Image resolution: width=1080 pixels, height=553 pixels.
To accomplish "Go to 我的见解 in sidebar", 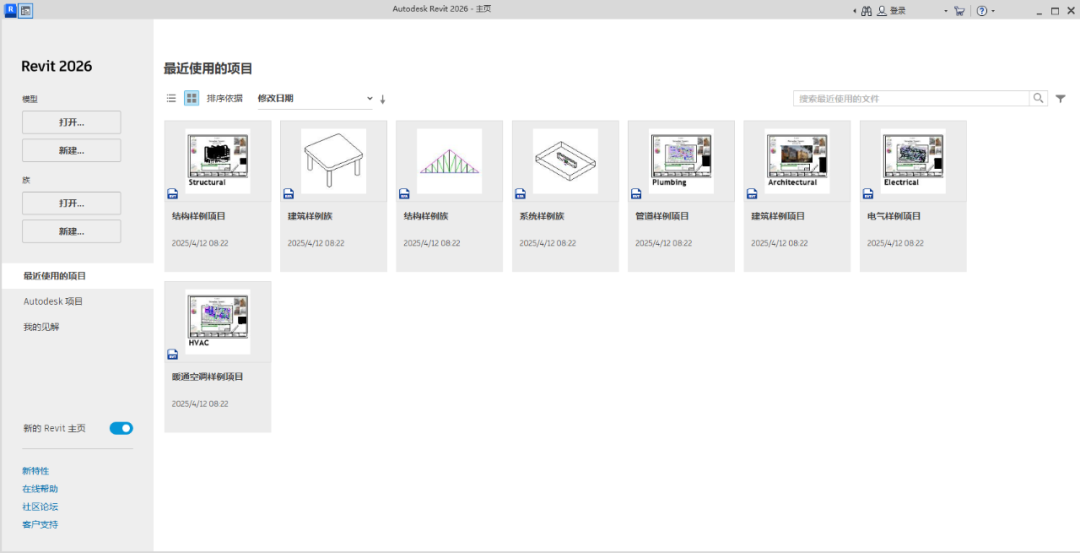I will coord(42,327).
